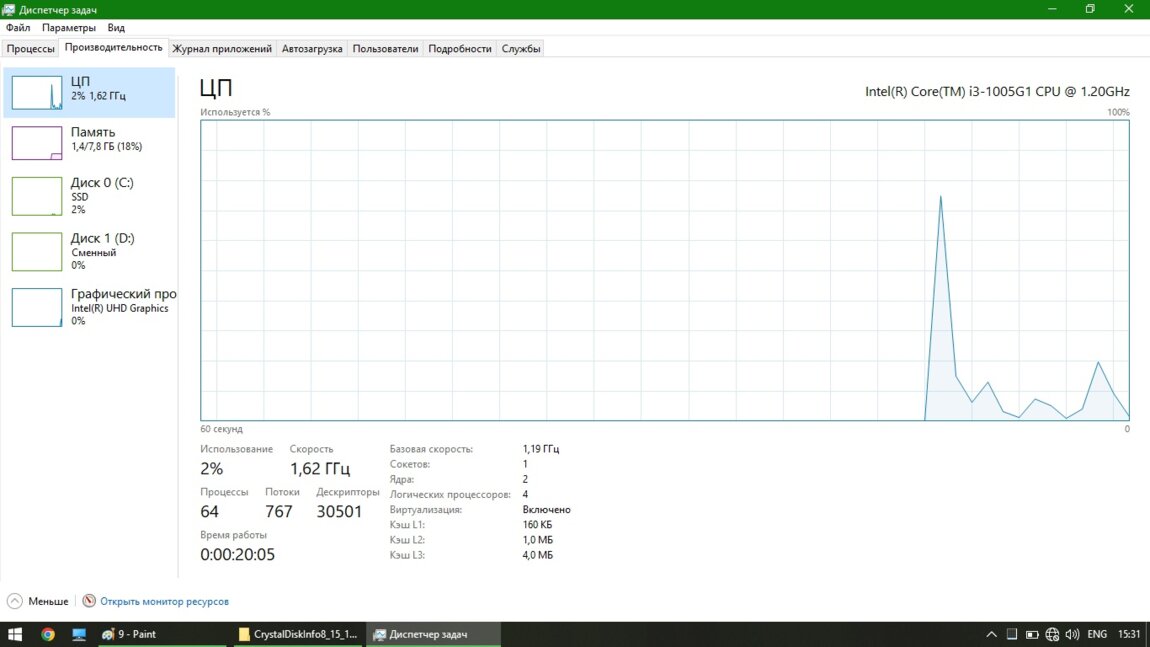Launch Chrome from the taskbar
Screen dimensions: 1150x647
(47, 634)
